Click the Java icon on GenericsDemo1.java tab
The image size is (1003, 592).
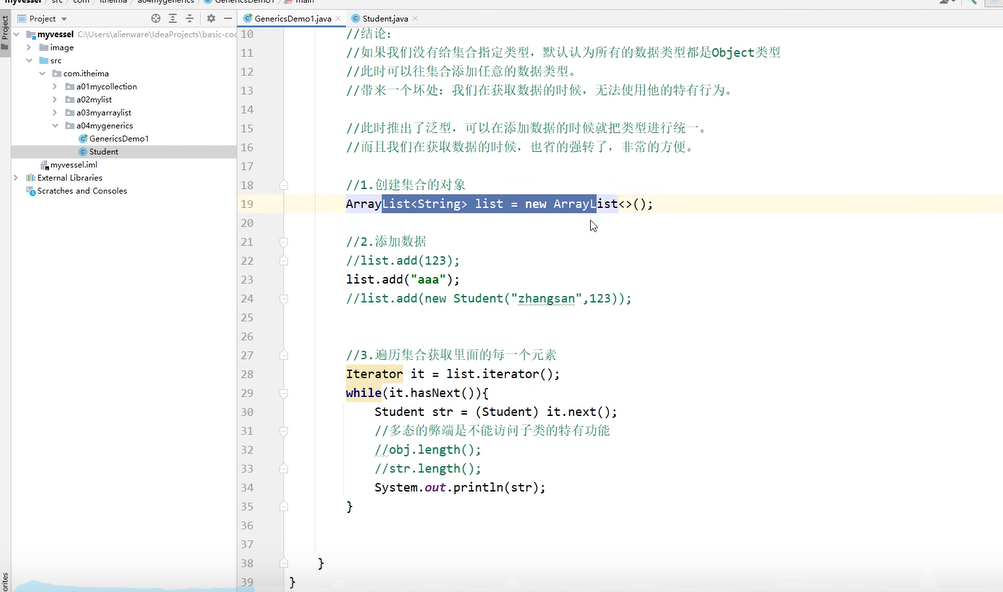[250, 17]
